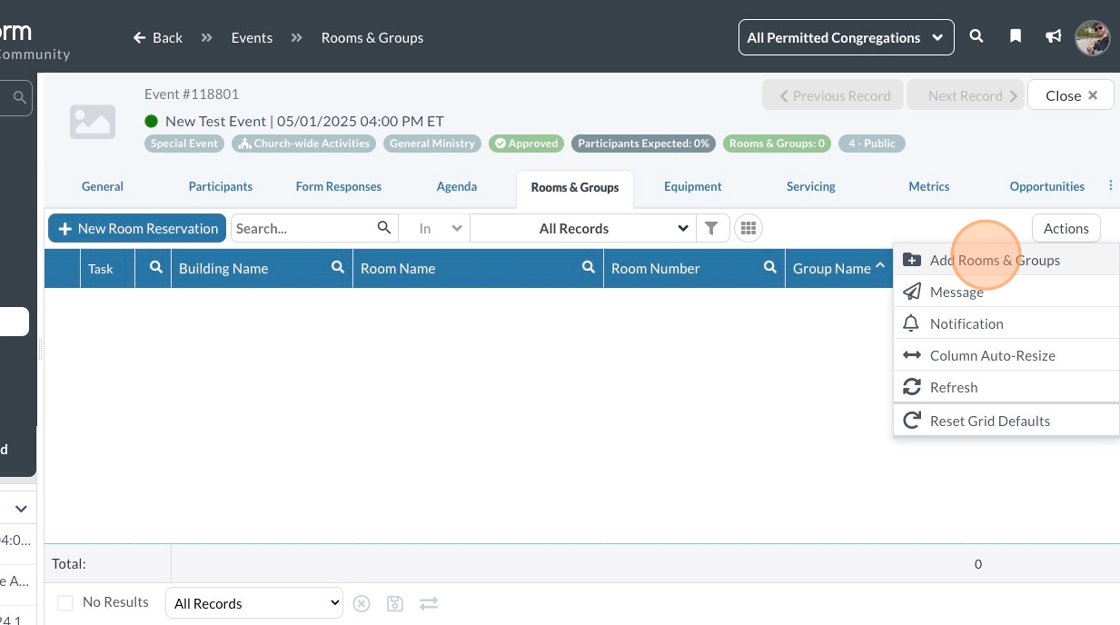This screenshot has height=625, width=1120.
Task: Switch to the Equipment tab
Action: (693, 186)
